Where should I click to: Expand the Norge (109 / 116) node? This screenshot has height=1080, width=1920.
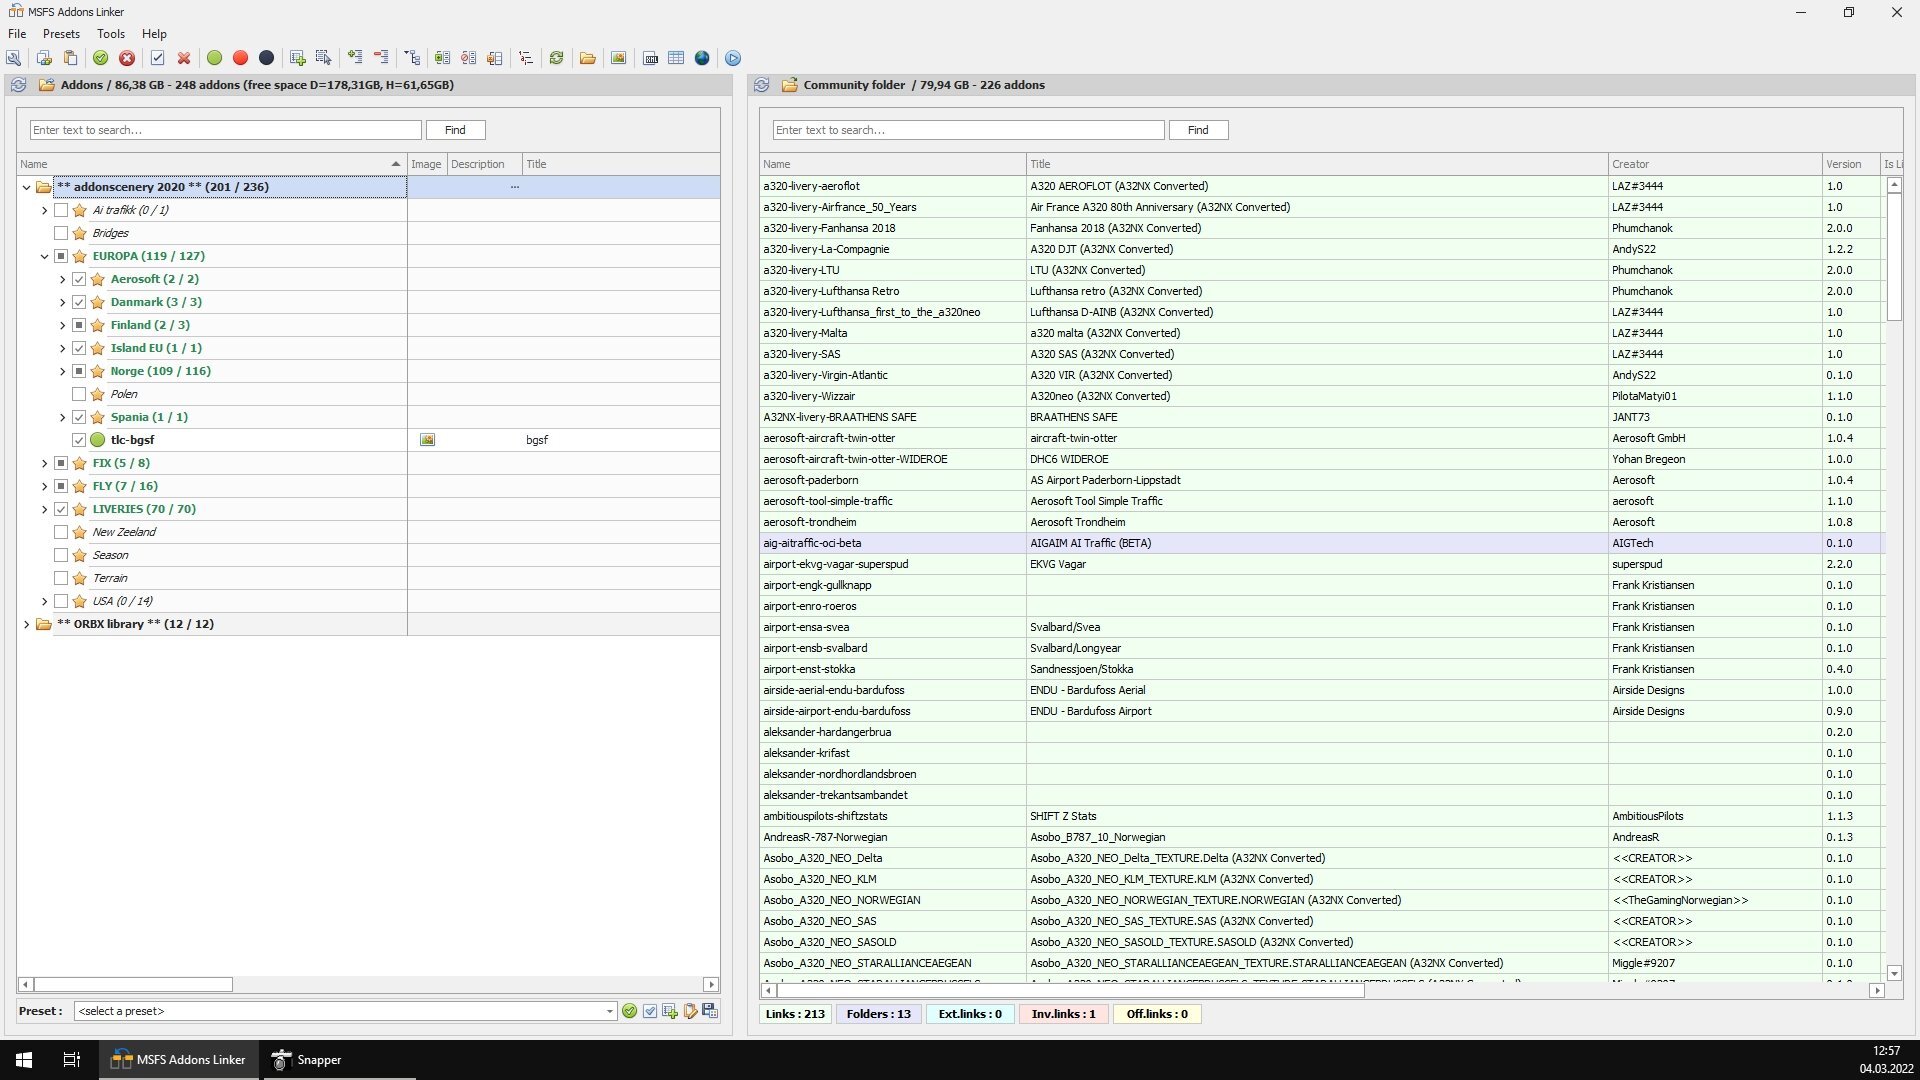click(62, 371)
